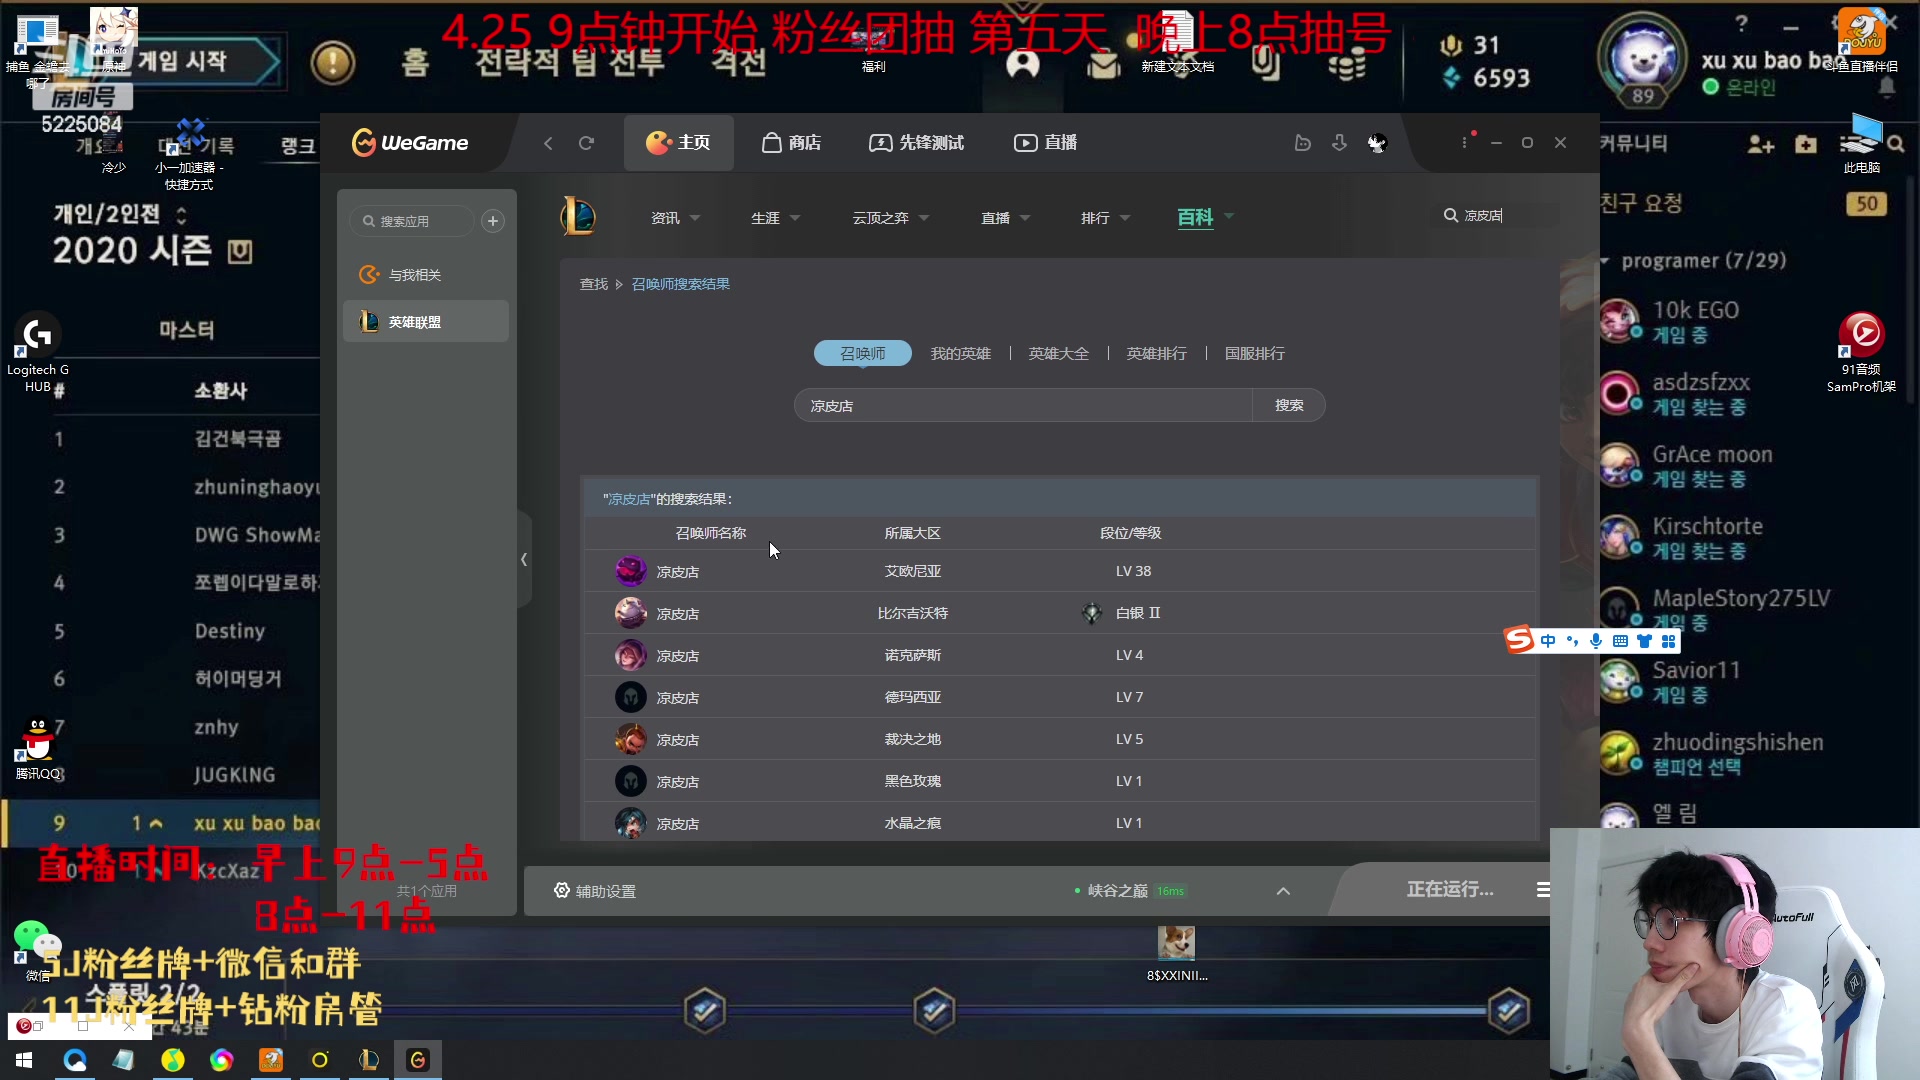Click the WeGame download manager icon
1920x1080 pixels.
pos(1340,143)
